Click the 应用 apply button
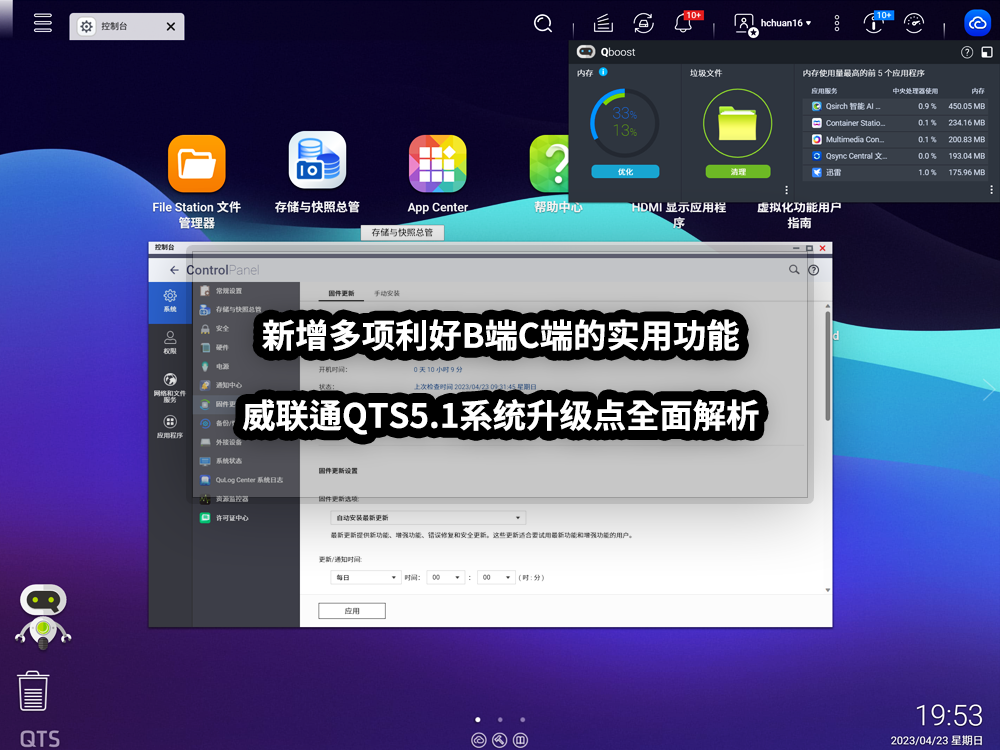The width and height of the screenshot is (1000, 750). 352,611
